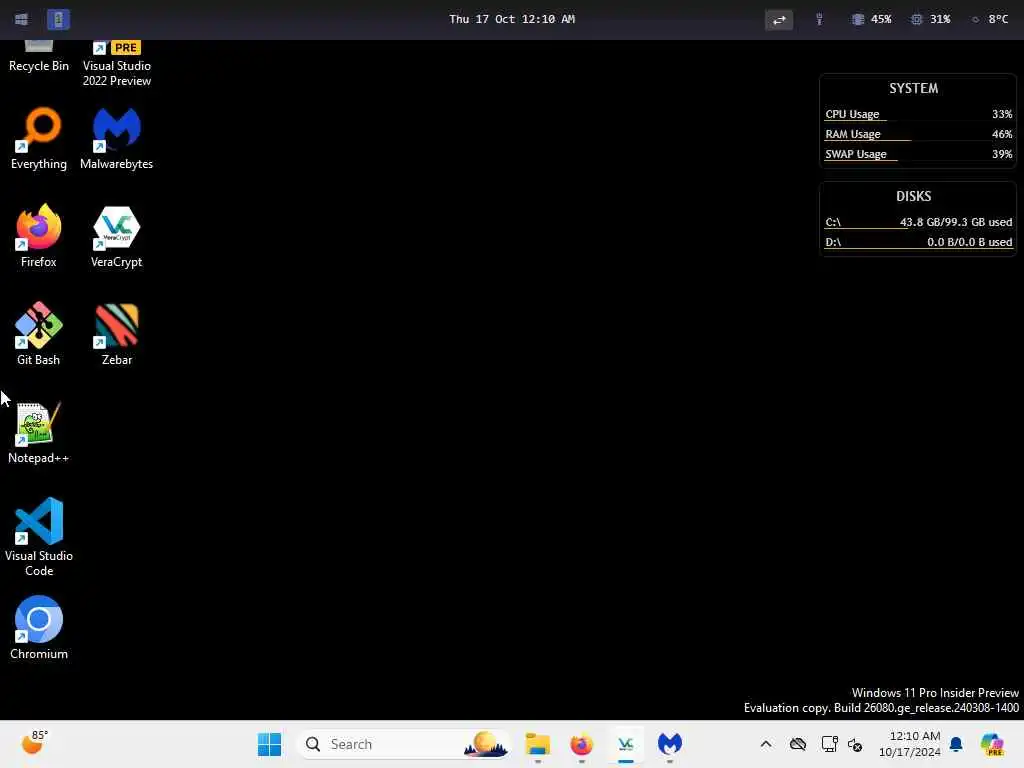Click the Windows logo in the top bar

click(22, 19)
